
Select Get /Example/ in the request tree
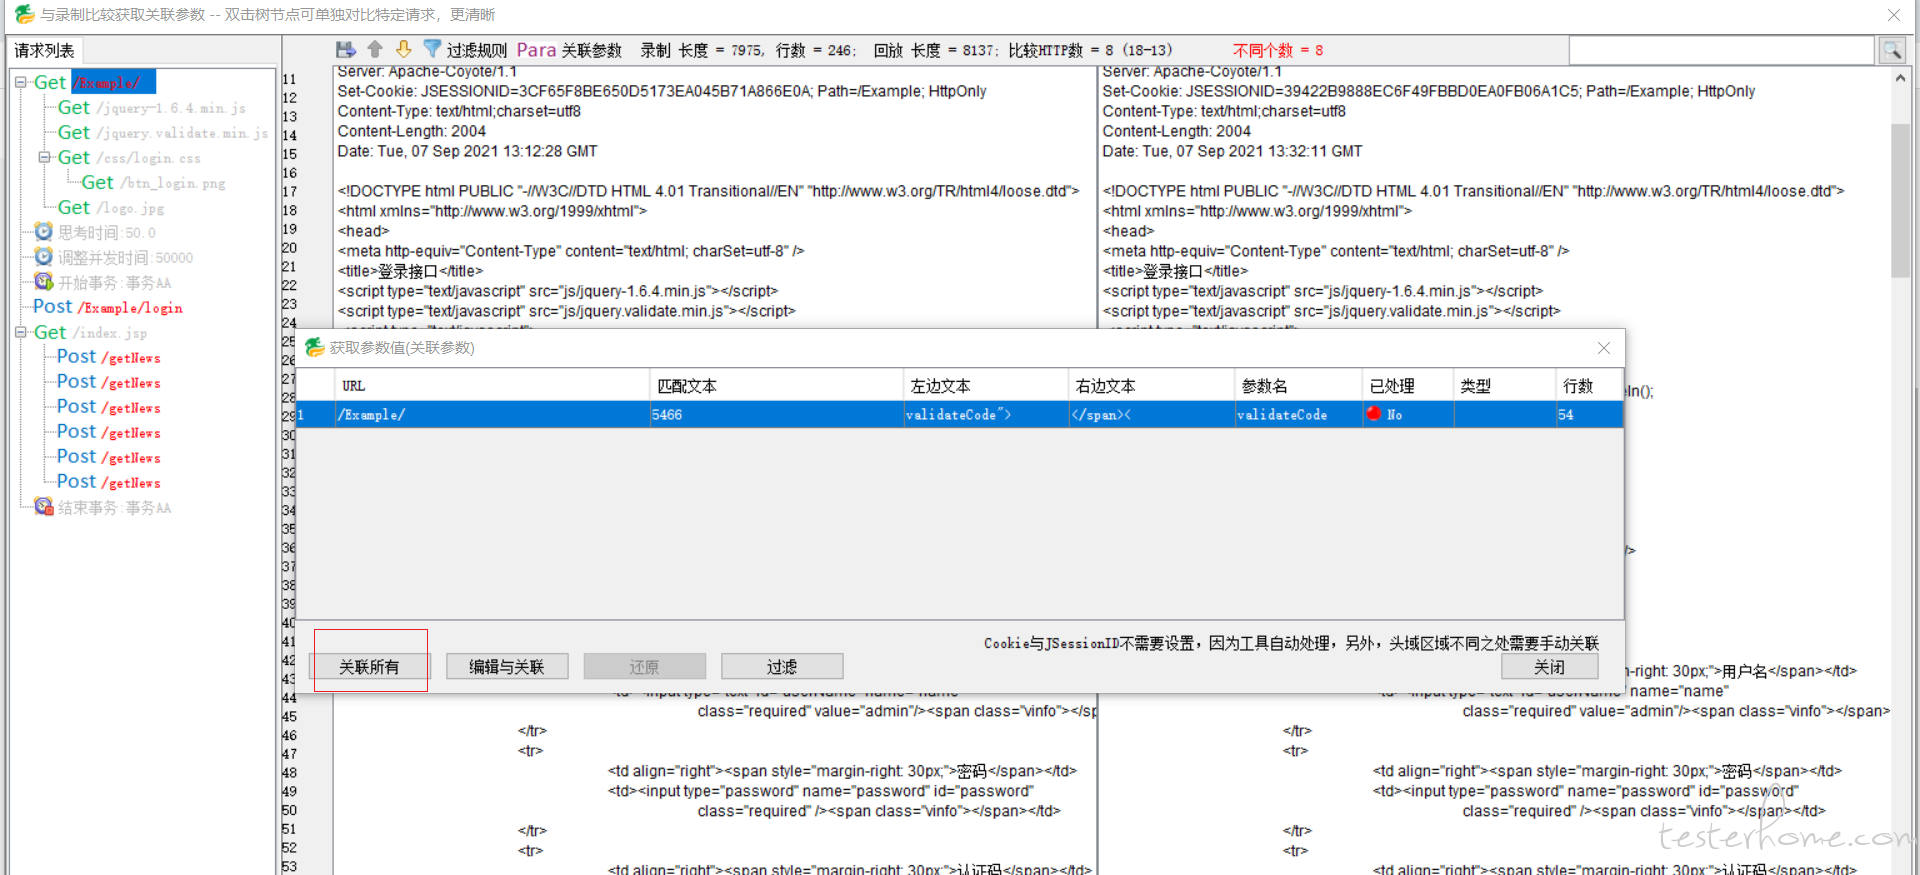click(94, 82)
